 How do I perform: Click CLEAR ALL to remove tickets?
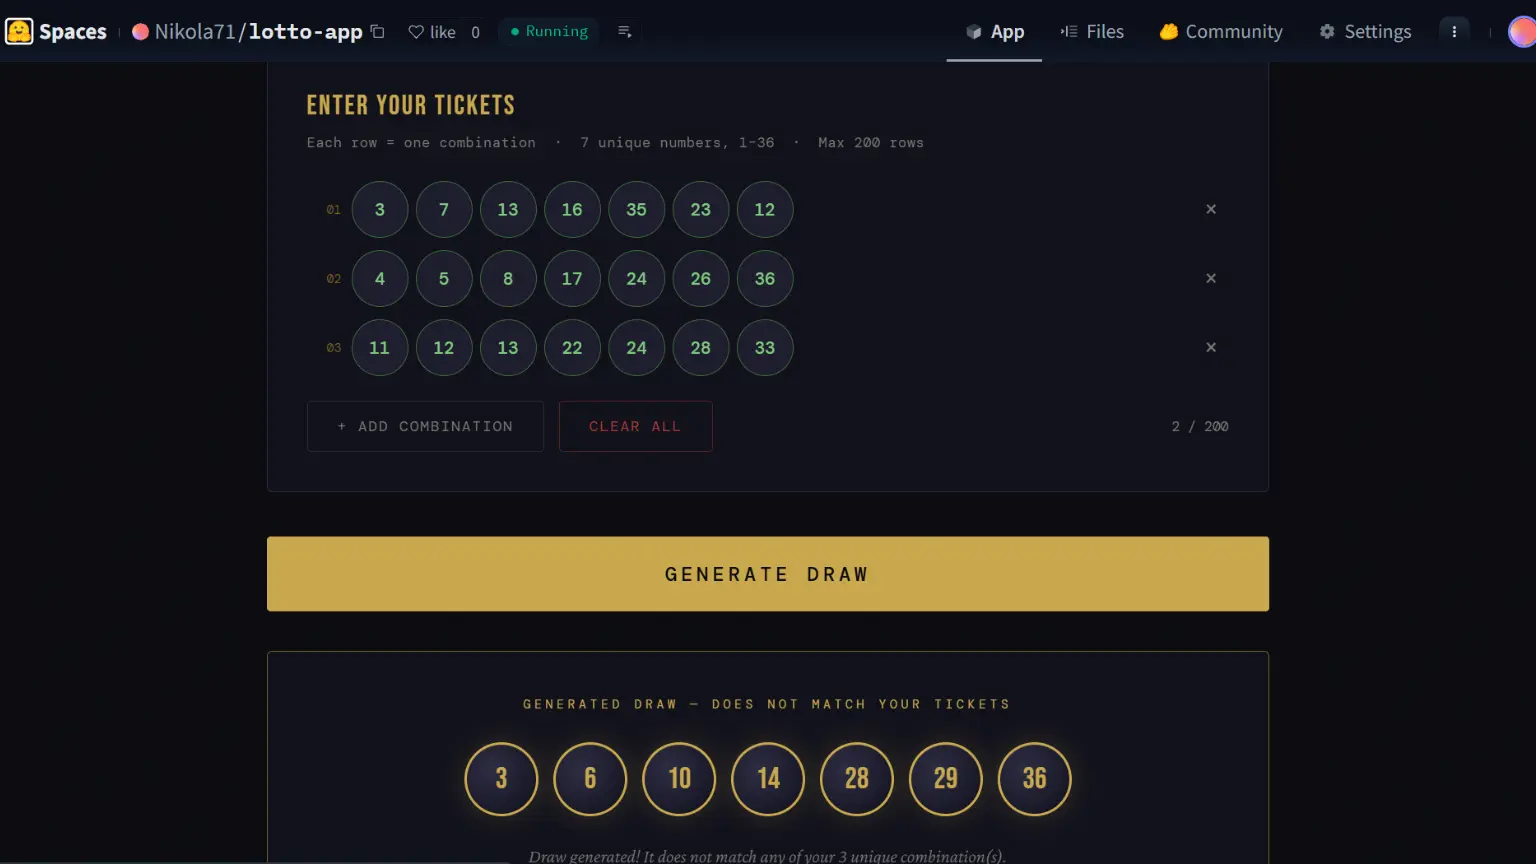pyautogui.click(x=635, y=426)
